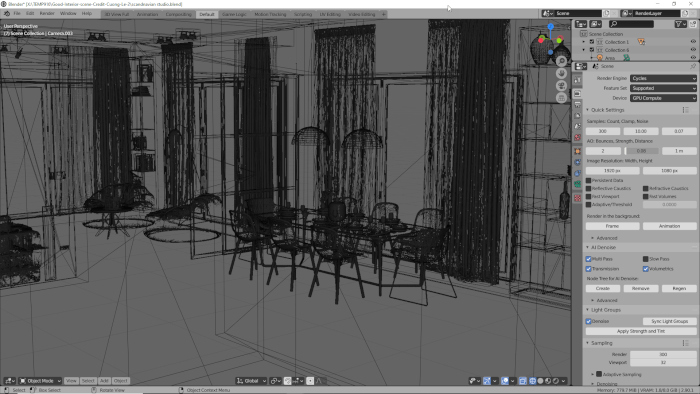Click the Frame render button
This screenshot has width=700, height=394.
[612, 226]
